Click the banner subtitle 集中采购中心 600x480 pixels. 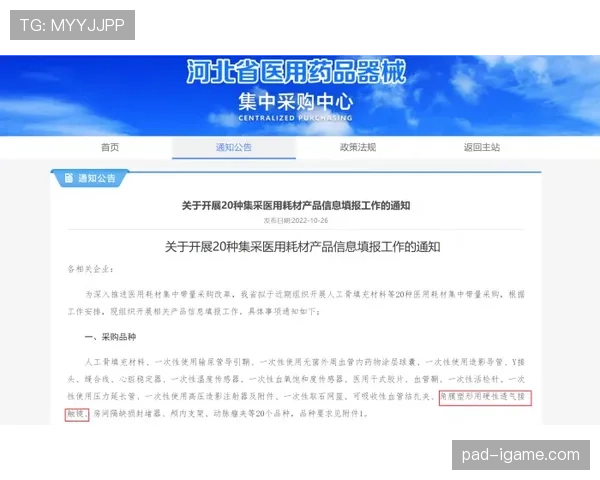[295, 102]
